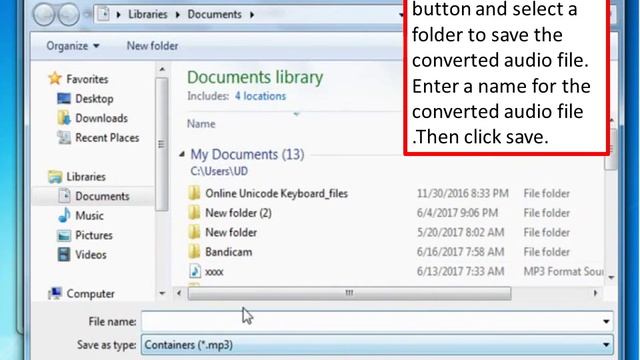
Task: Click the C:\Users\UD path text
Action: [x=219, y=171]
